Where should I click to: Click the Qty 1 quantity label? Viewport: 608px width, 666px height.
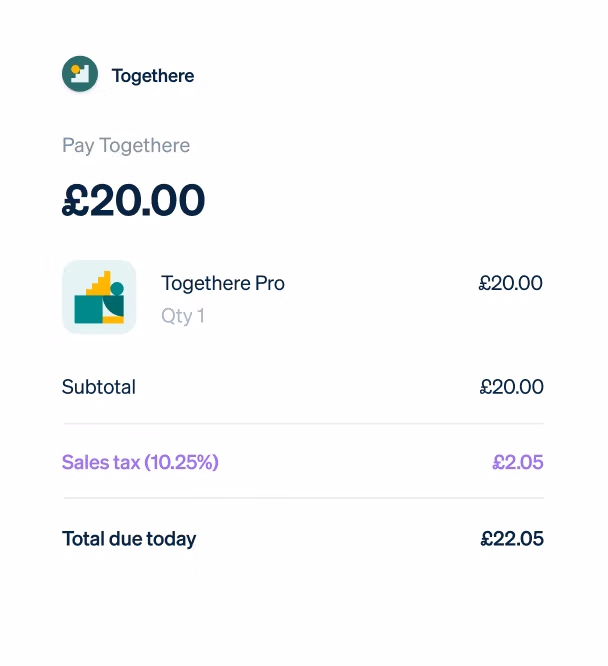(183, 316)
